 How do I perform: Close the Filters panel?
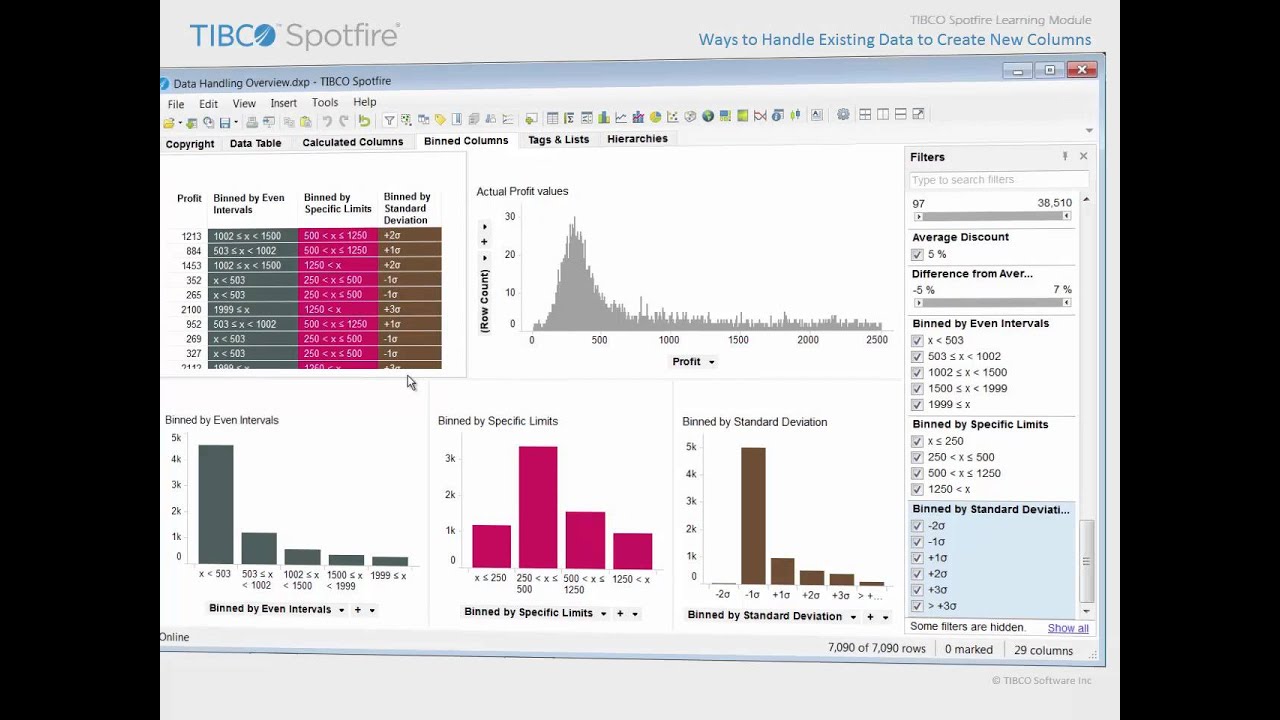click(x=1083, y=156)
